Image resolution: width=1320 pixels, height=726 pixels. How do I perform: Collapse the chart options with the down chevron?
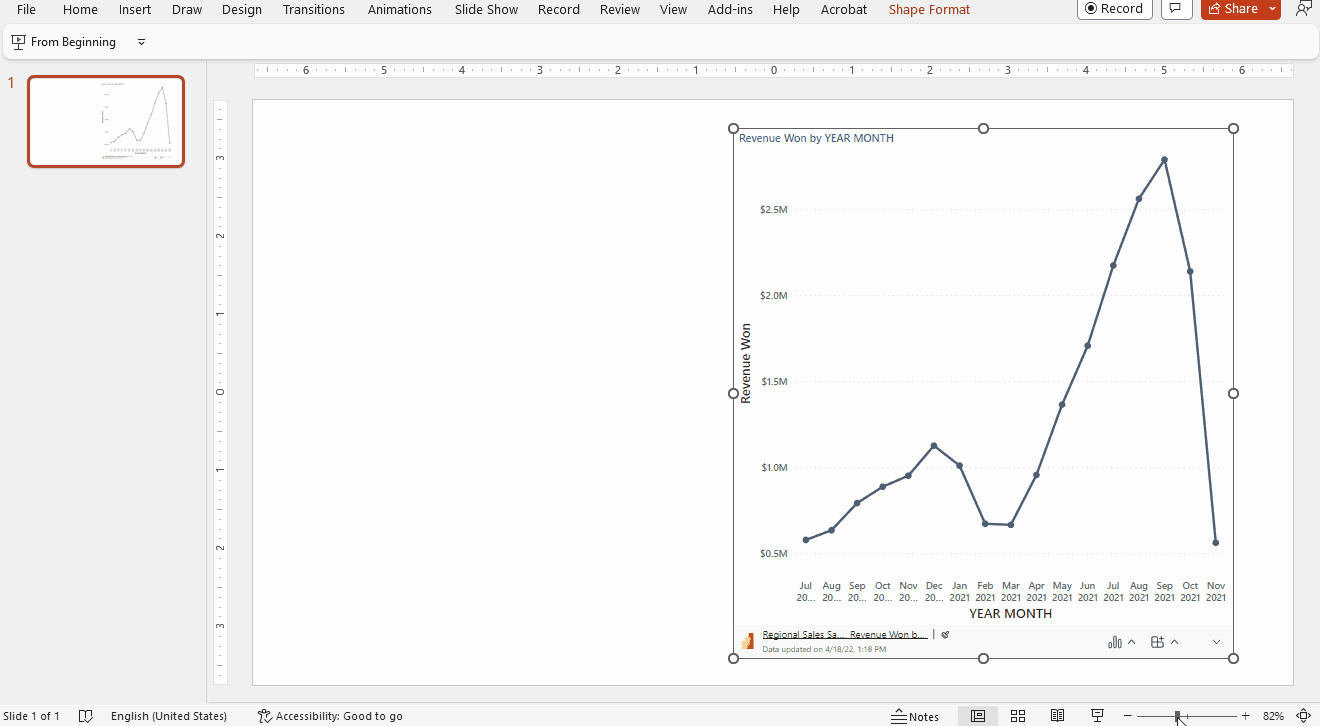(1216, 641)
